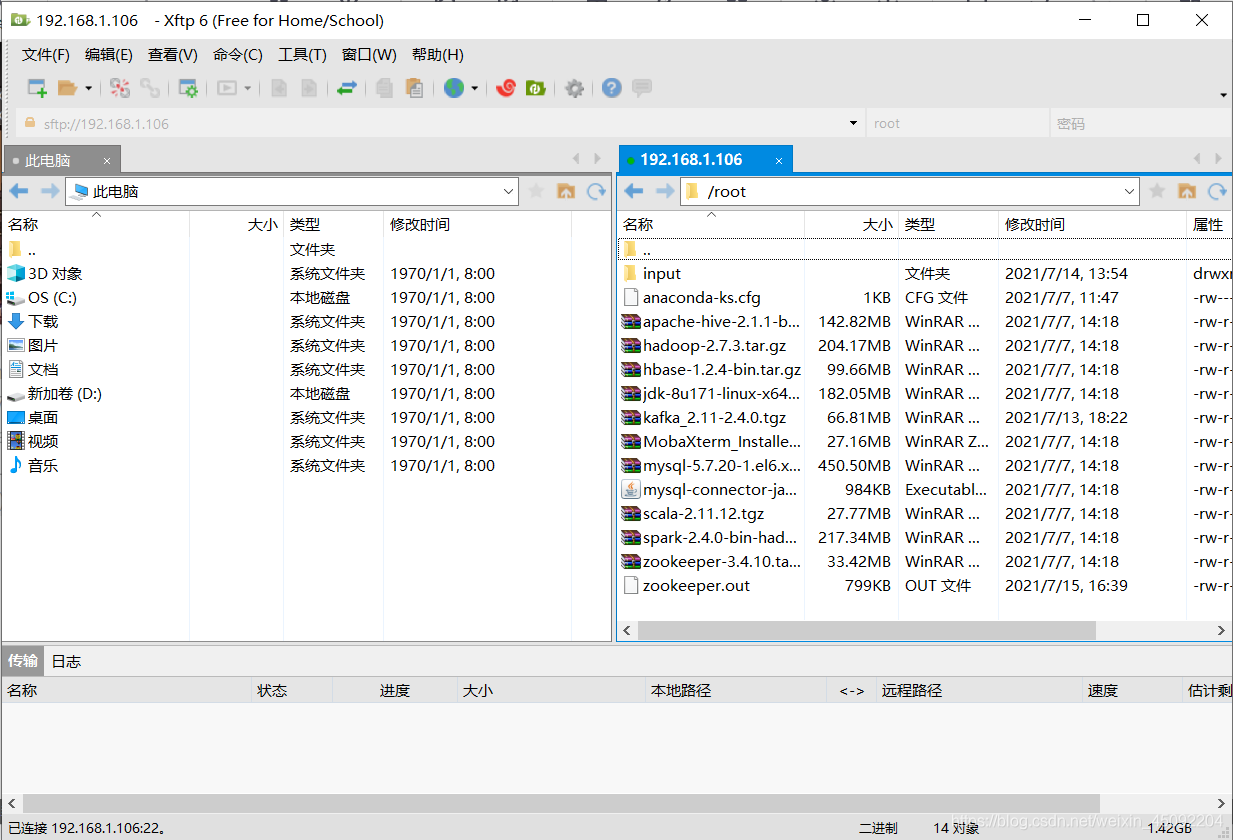
Task: Open the 工具(T) menu
Action: coord(302,55)
